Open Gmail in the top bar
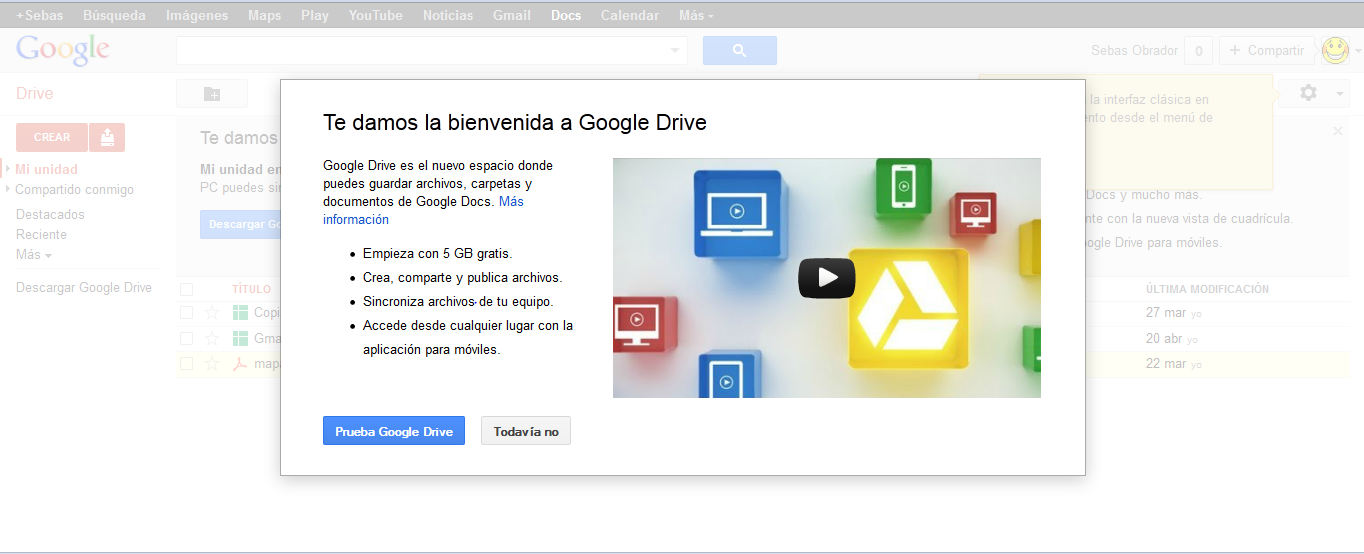Screen dimensions: 1364x554 [x=512, y=15]
